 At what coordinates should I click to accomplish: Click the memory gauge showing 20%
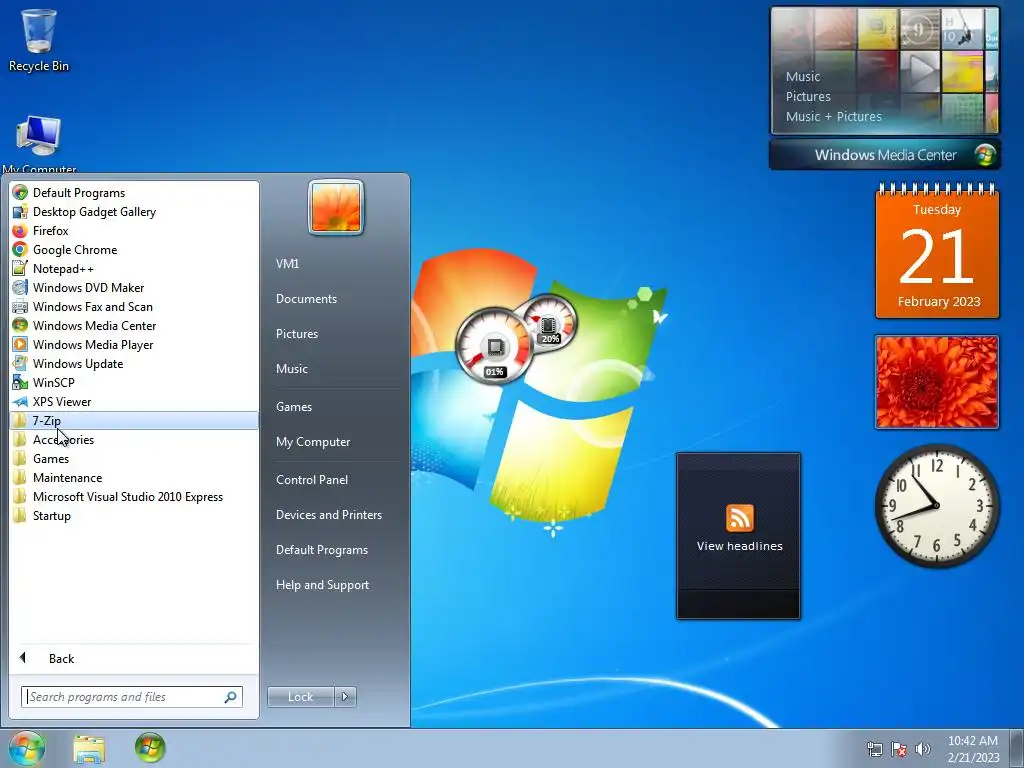click(x=549, y=321)
